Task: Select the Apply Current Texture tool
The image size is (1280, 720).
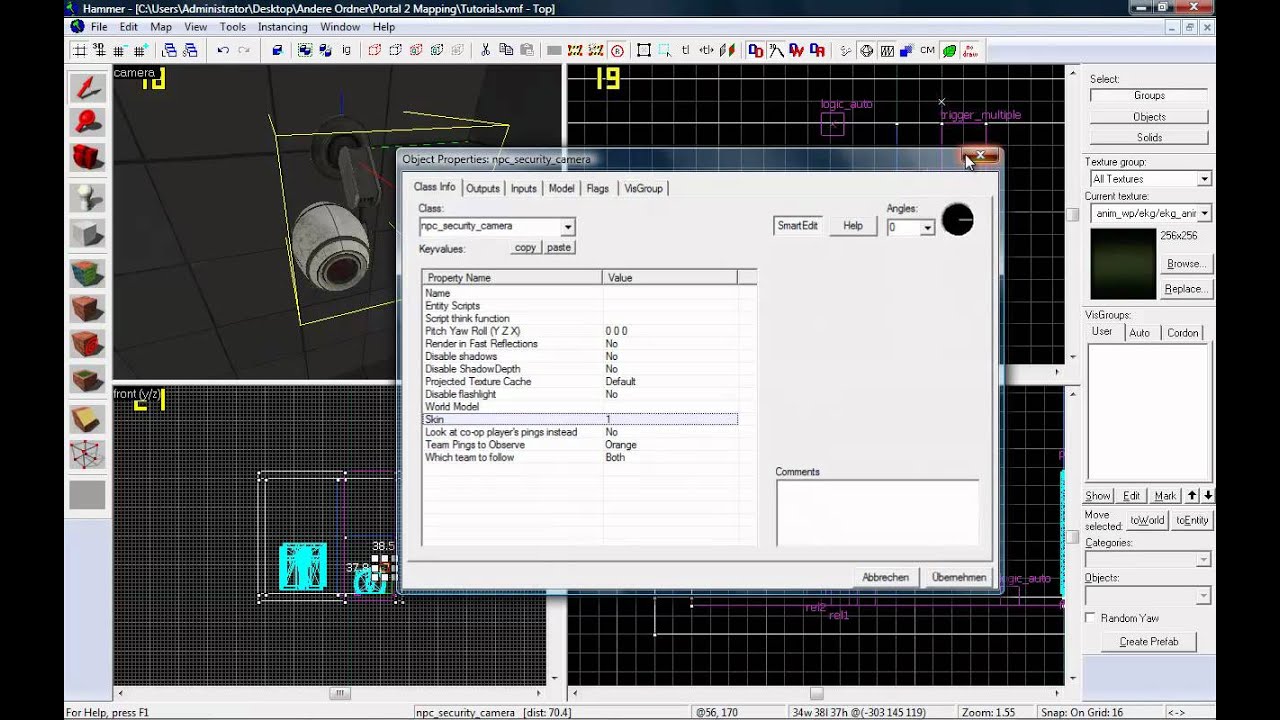Action: click(x=87, y=307)
